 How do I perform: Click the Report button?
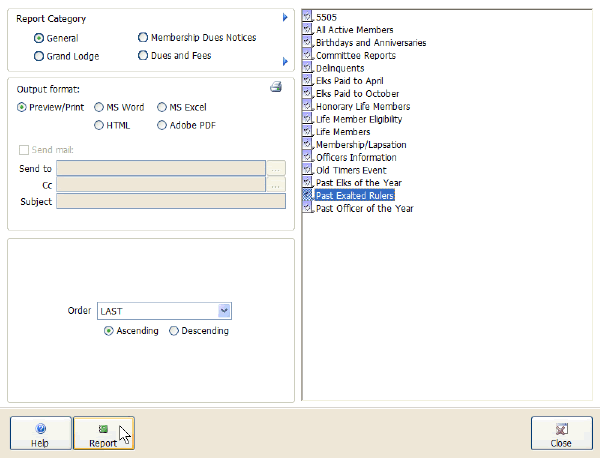point(103,434)
